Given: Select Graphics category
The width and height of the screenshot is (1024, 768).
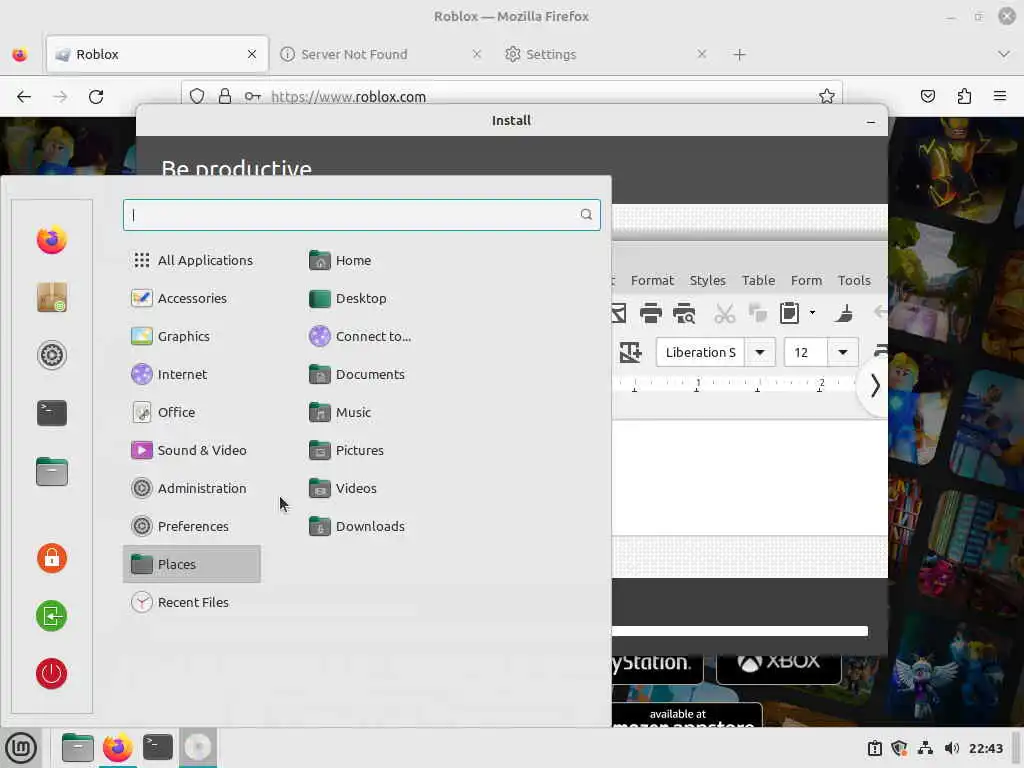Looking at the screenshot, I should point(192,336).
